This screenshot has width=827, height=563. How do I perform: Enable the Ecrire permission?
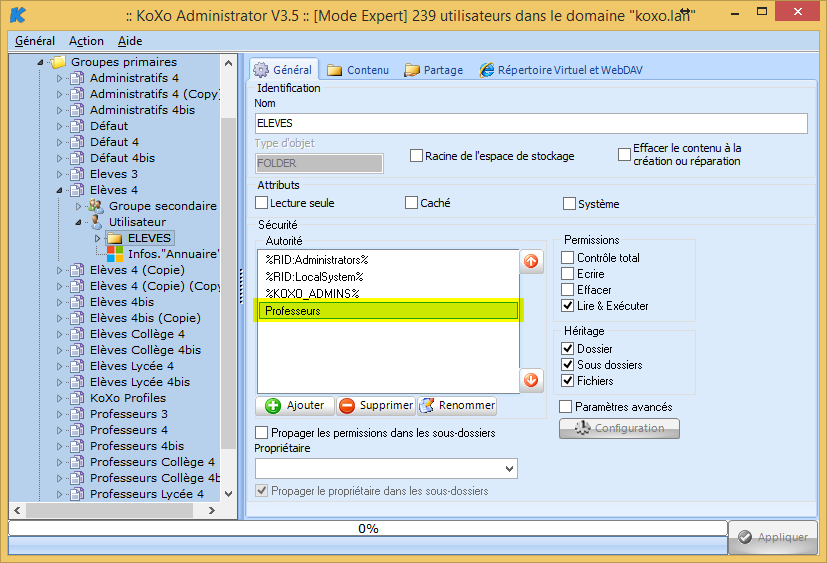[568, 273]
